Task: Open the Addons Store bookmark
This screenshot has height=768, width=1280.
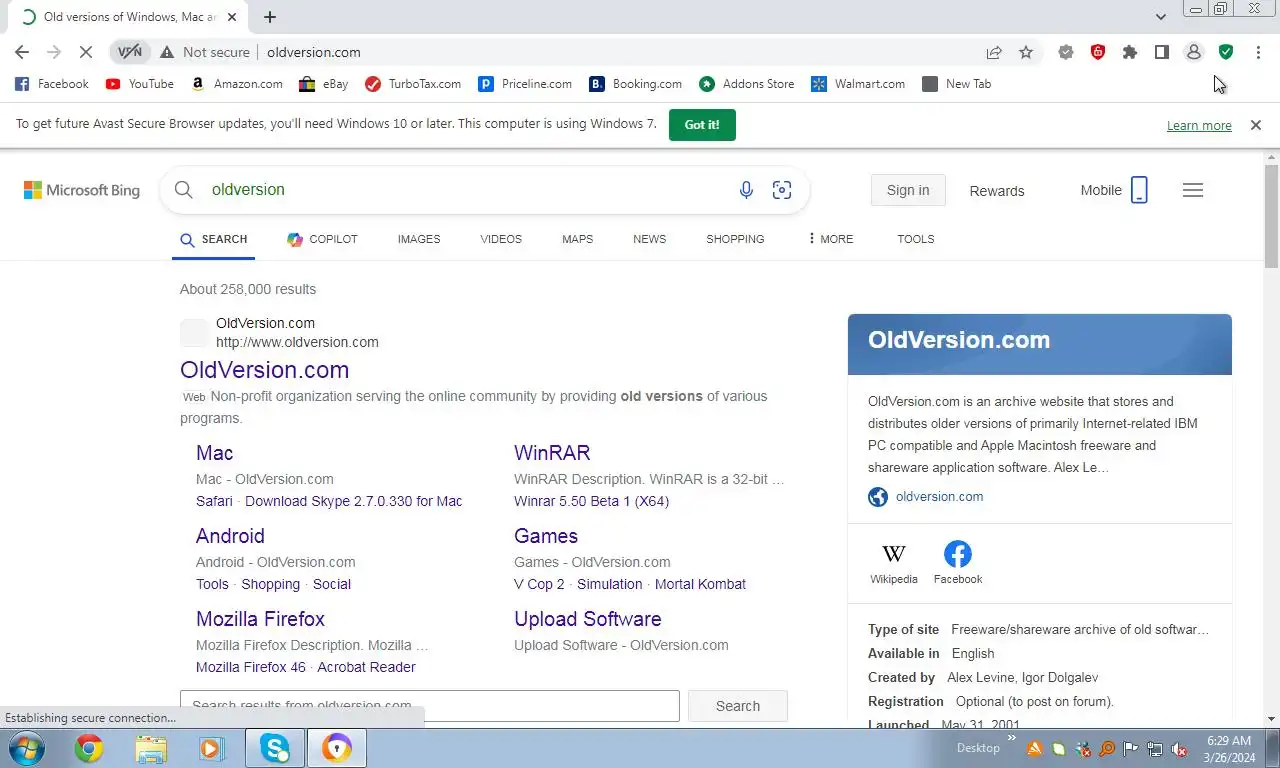Action: pyautogui.click(x=747, y=84)
